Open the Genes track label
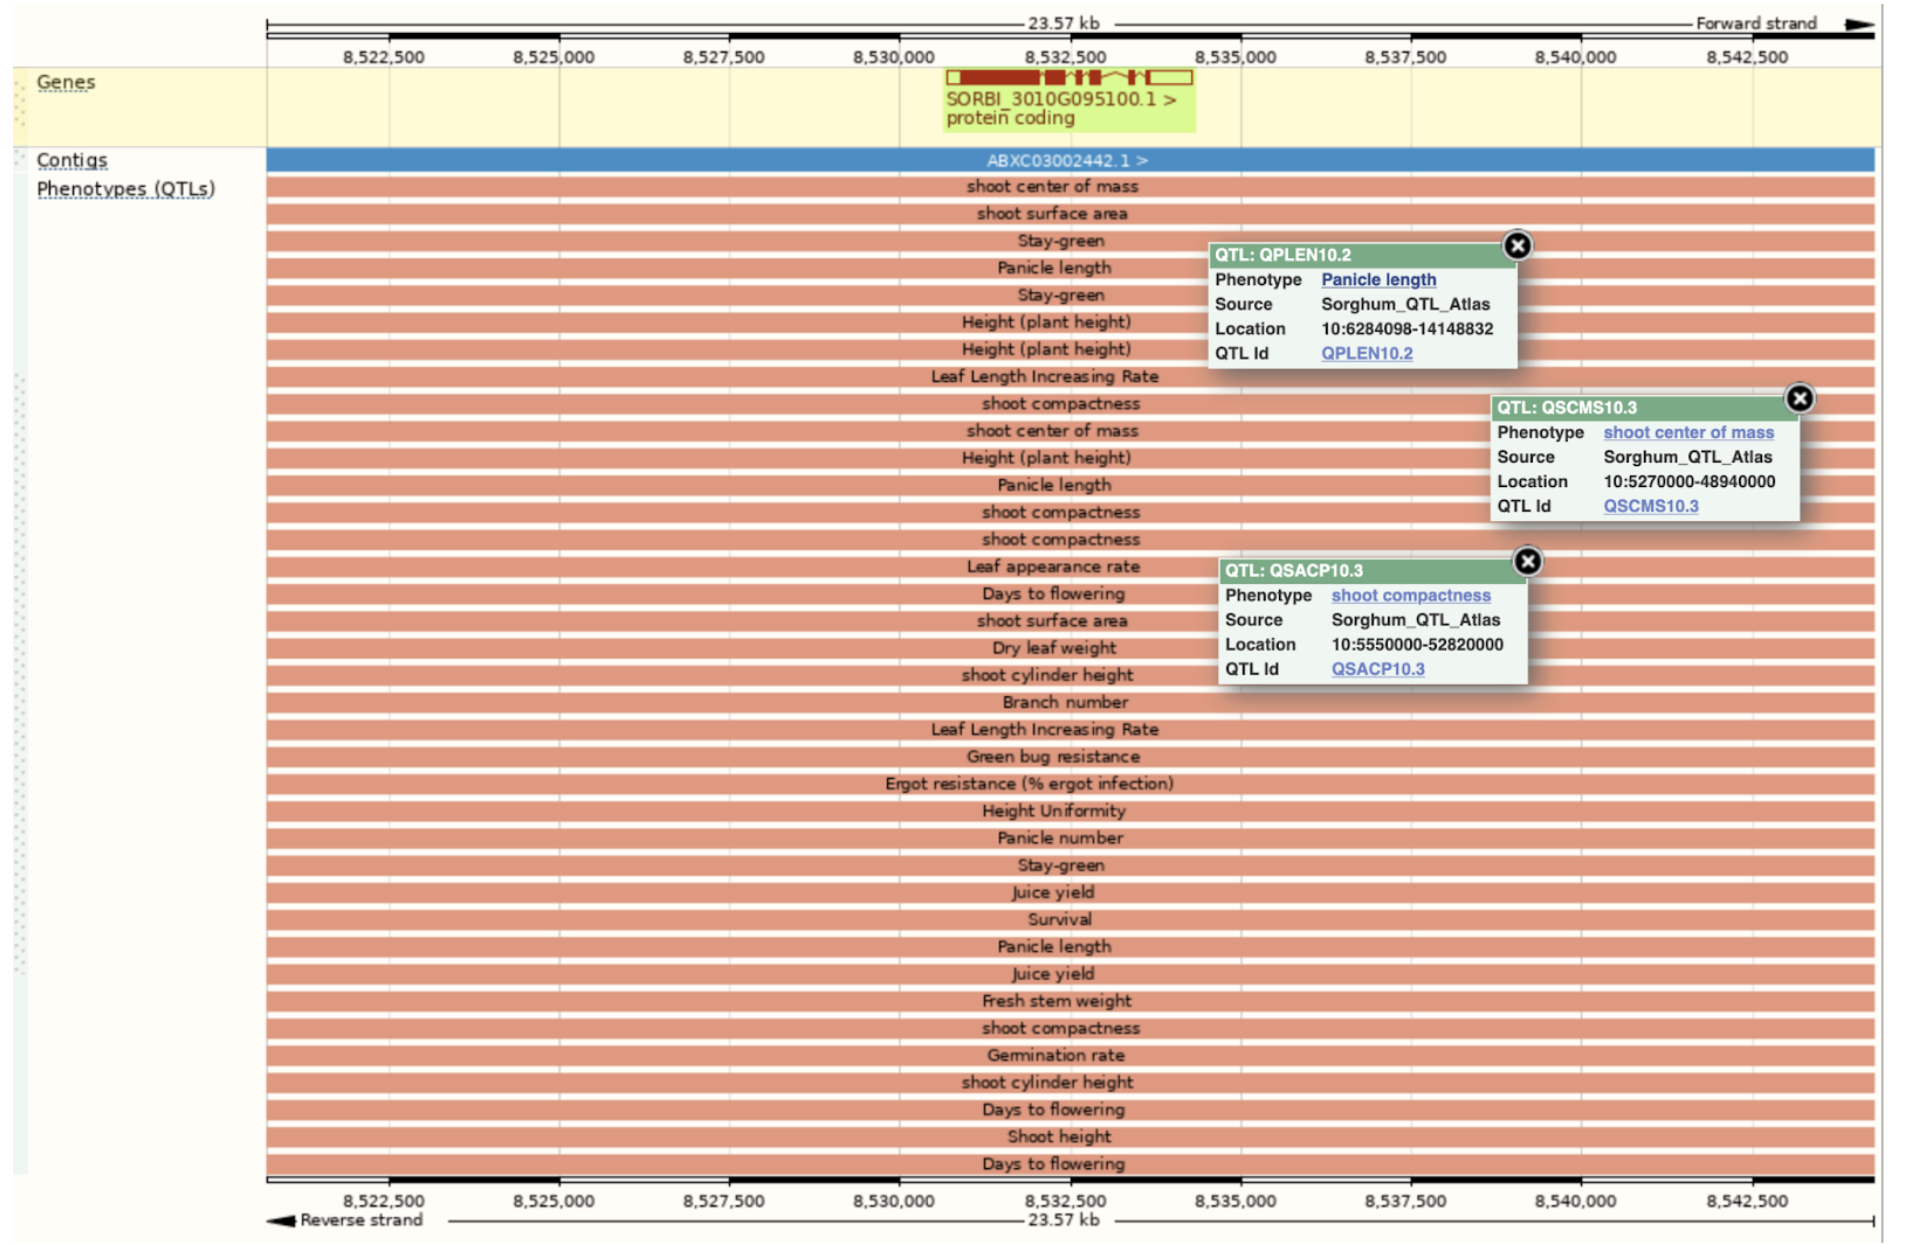 pyautogui.click(x=66, y=82)
